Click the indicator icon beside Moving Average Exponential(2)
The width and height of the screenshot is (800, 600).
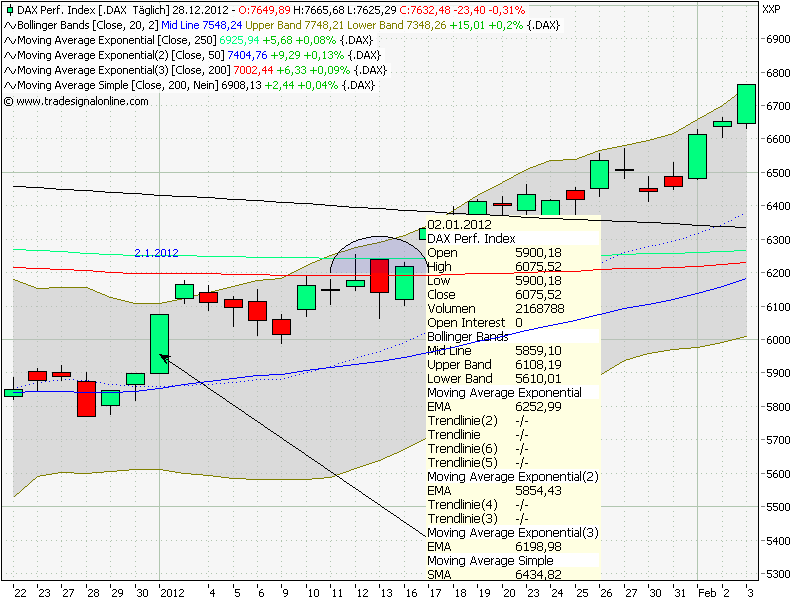point(10,56)
